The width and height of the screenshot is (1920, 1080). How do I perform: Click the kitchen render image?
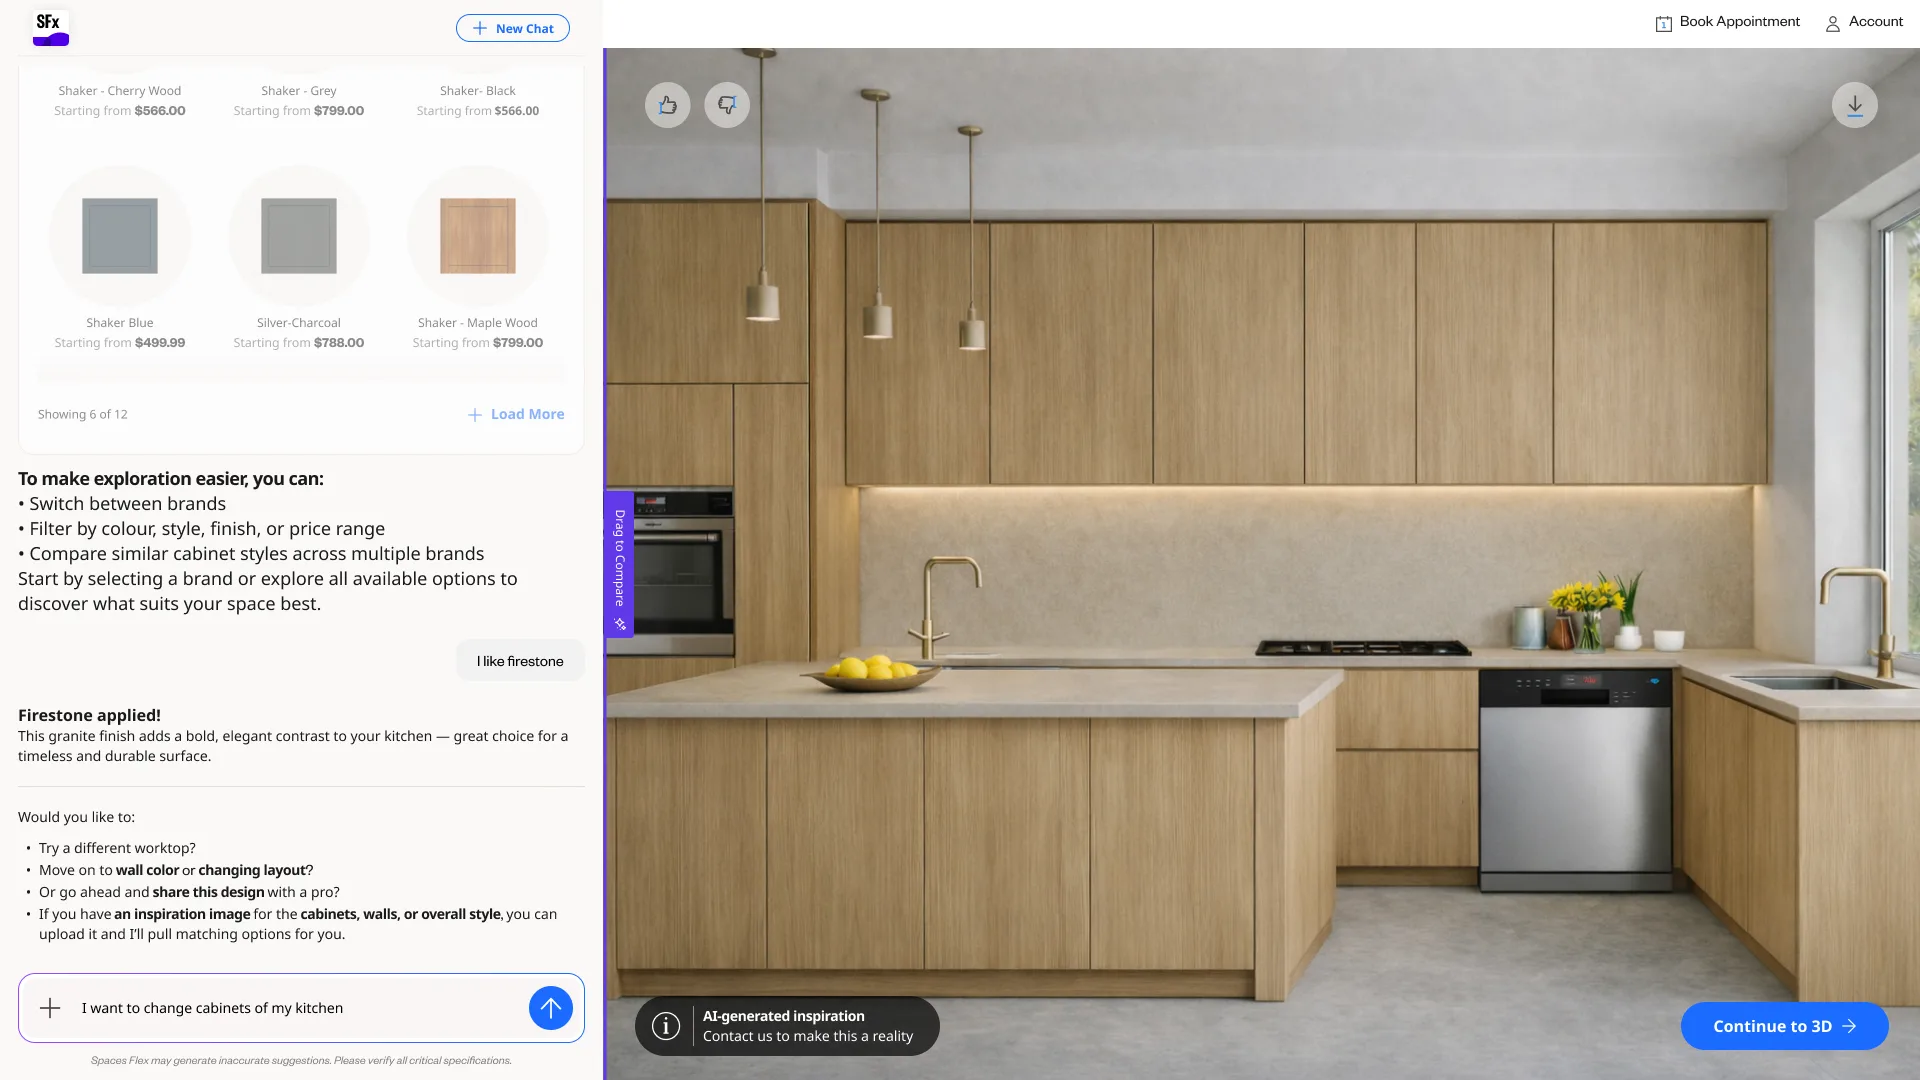(x=1262, y=563)
